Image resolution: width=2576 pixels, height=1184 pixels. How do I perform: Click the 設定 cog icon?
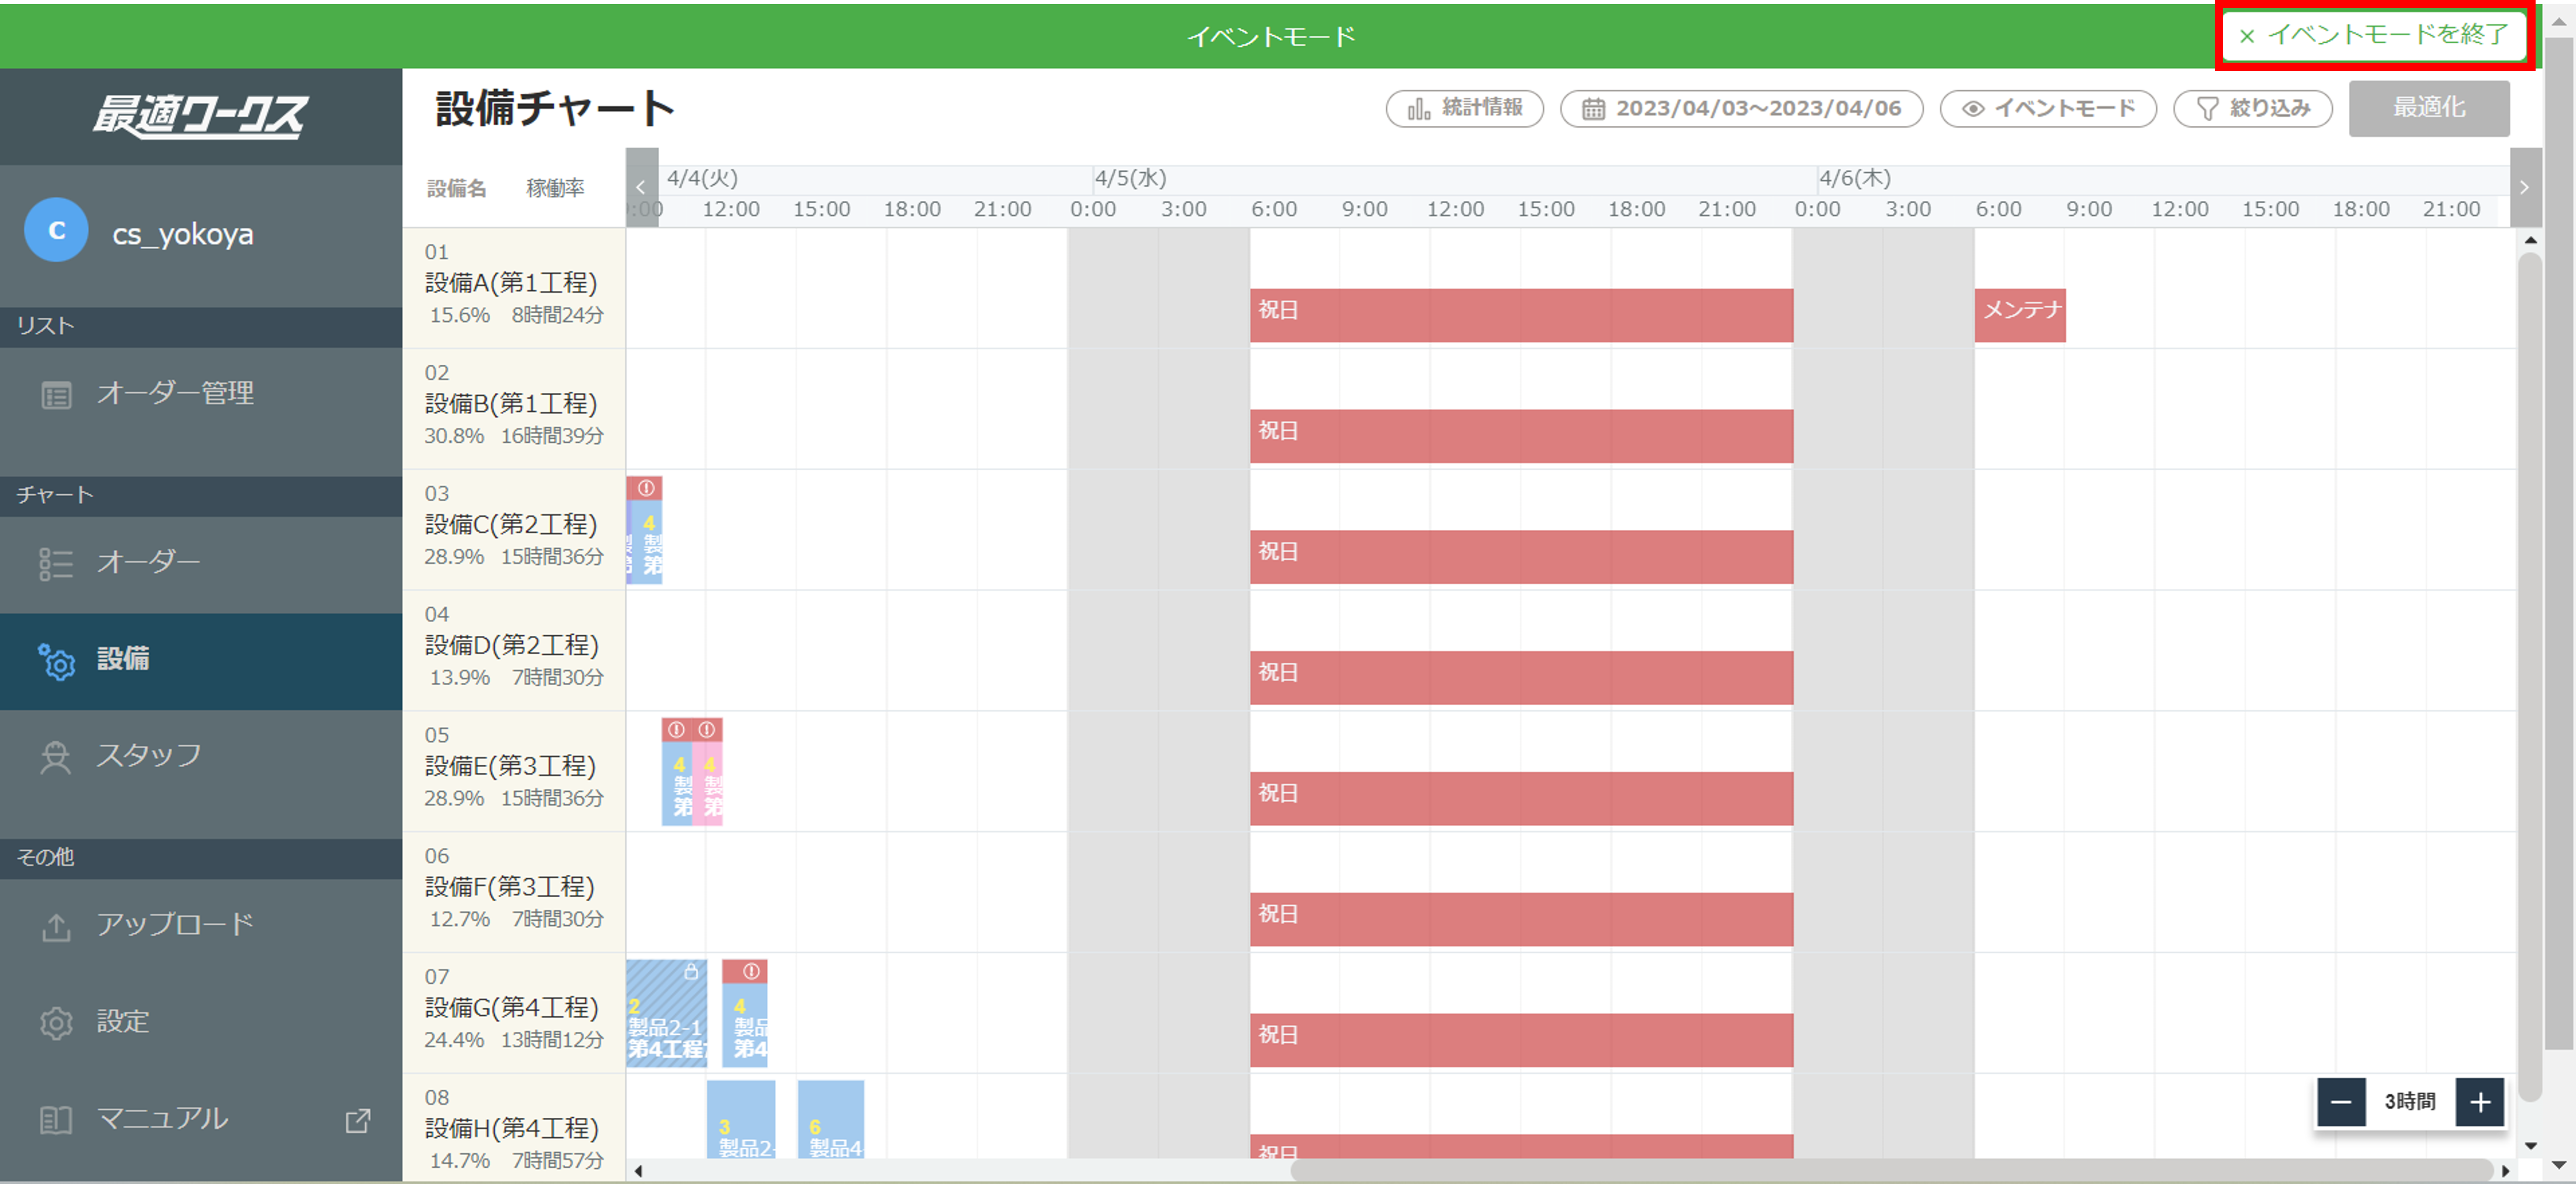pyautogui.click(x=56, y=1023)
